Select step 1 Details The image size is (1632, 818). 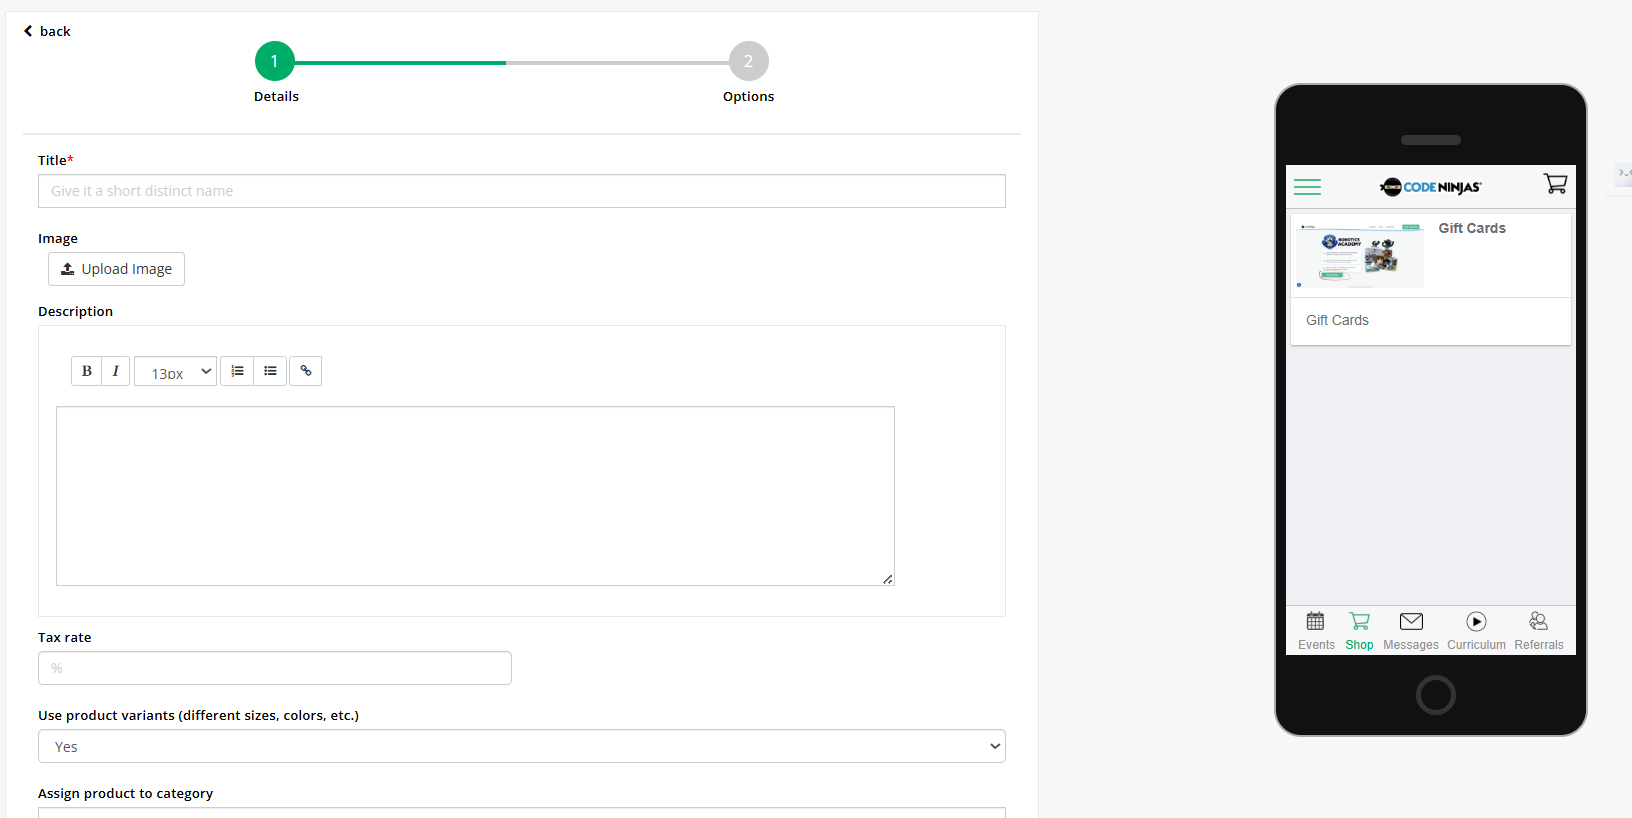click(x=275, y=62)
